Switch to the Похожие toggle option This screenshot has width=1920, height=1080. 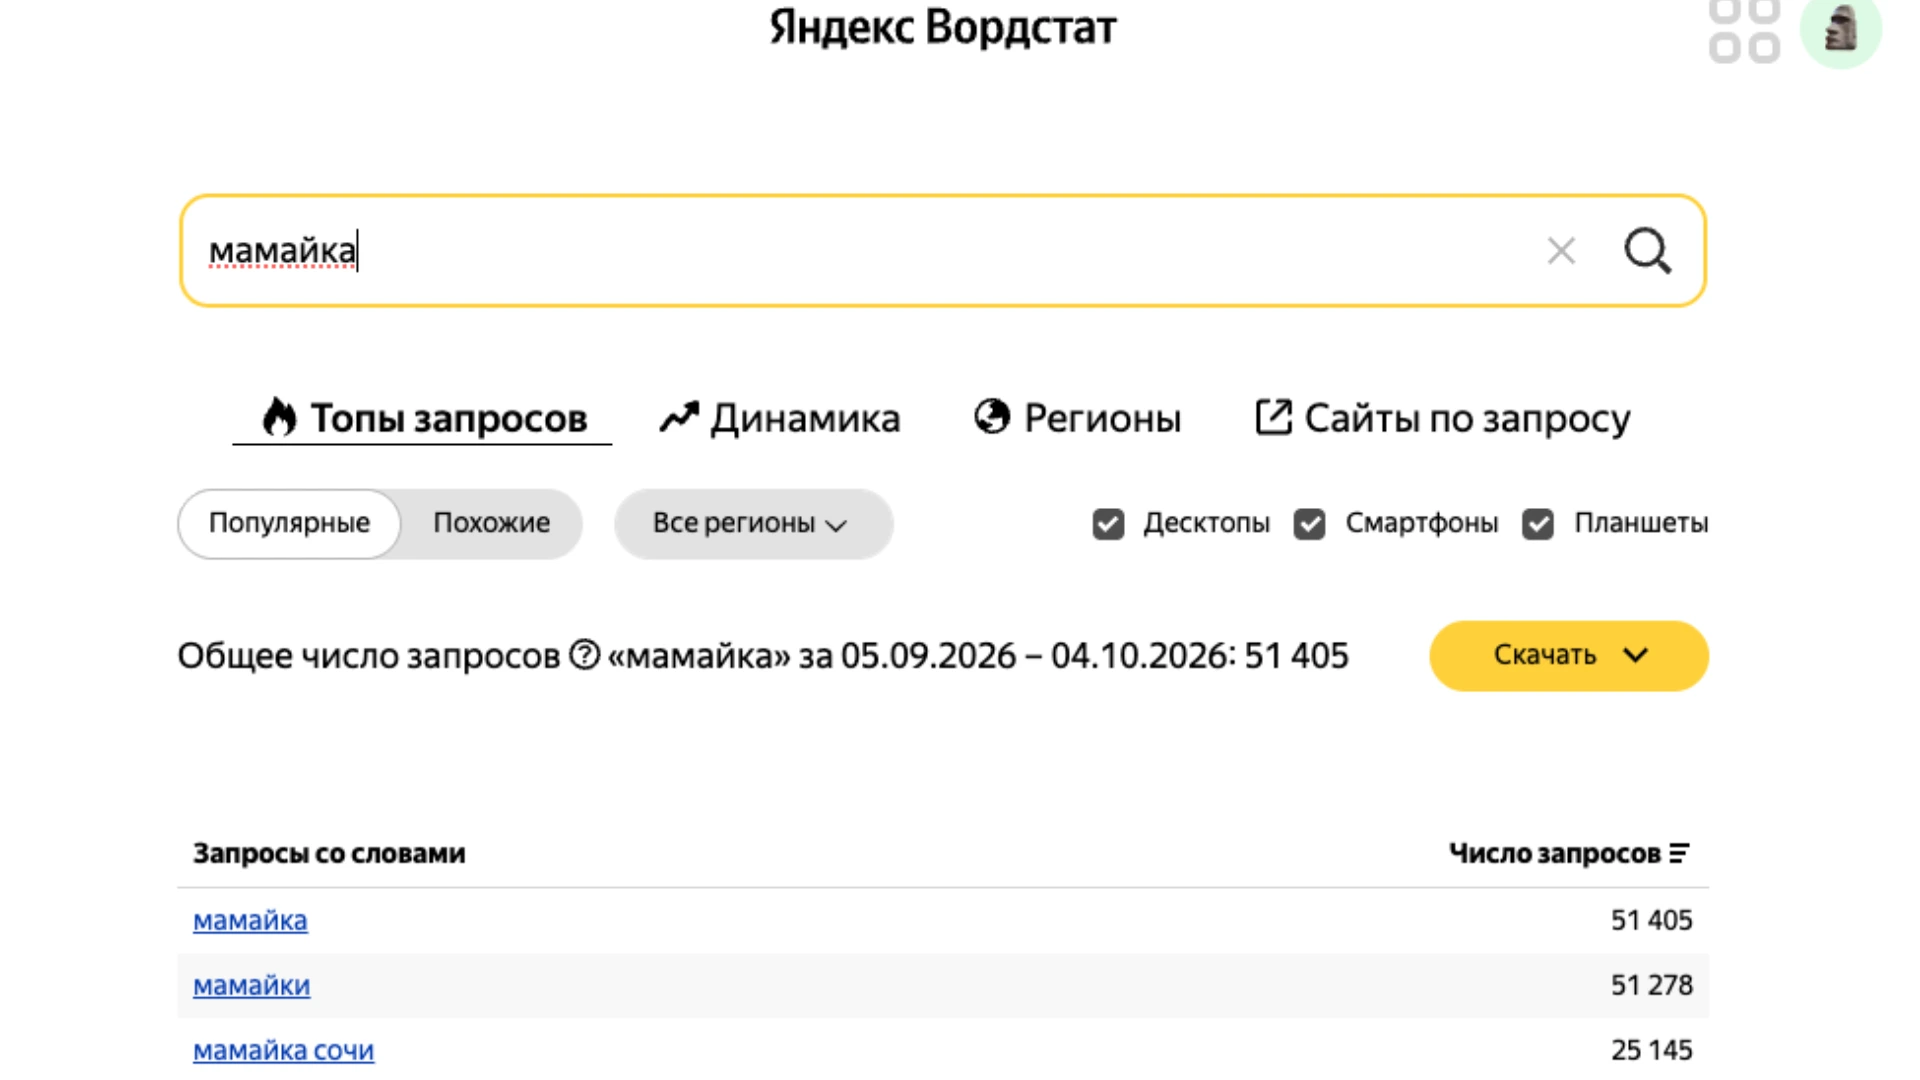(x=491, y=523)
